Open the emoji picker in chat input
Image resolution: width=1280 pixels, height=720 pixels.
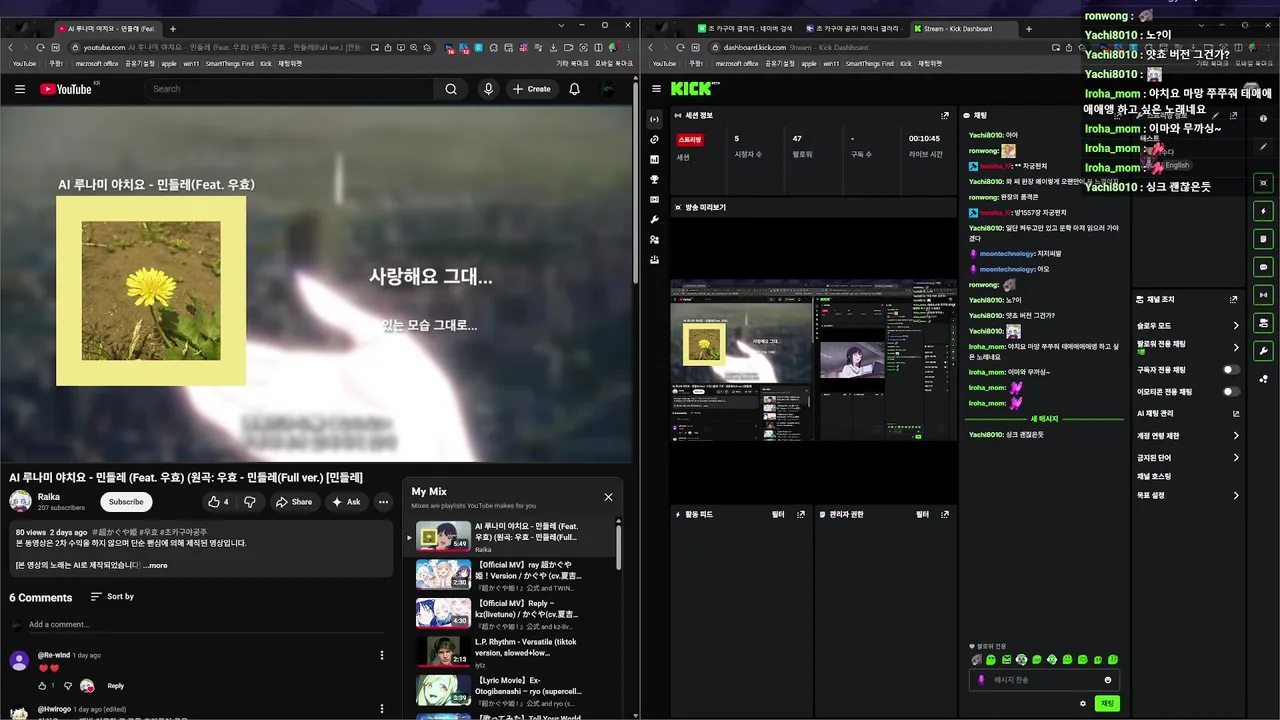(1107, 680)
